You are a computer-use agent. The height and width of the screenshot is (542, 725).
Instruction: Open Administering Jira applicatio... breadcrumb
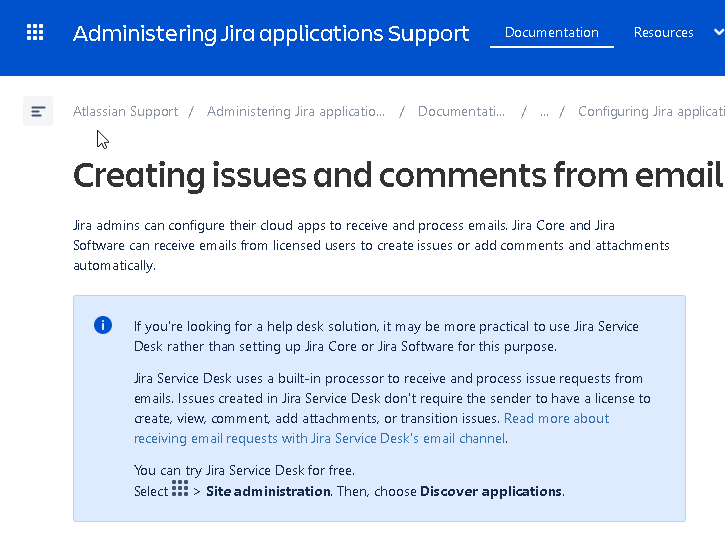pyautogui.click(x=296, y=111)
